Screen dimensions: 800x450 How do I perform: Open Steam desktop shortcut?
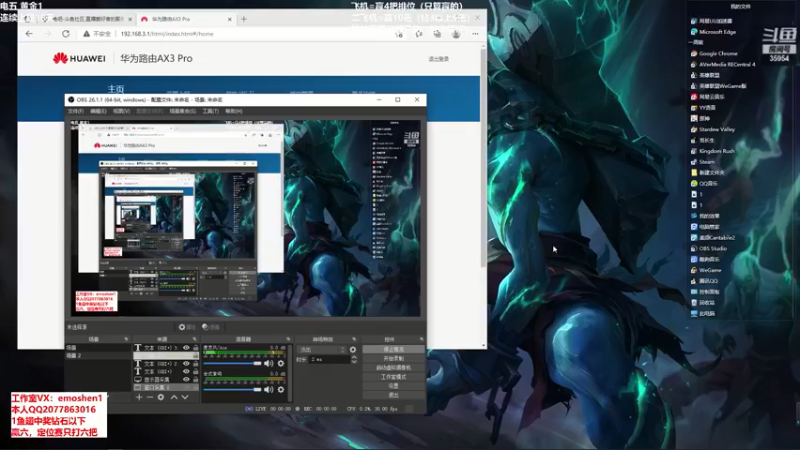703,162
